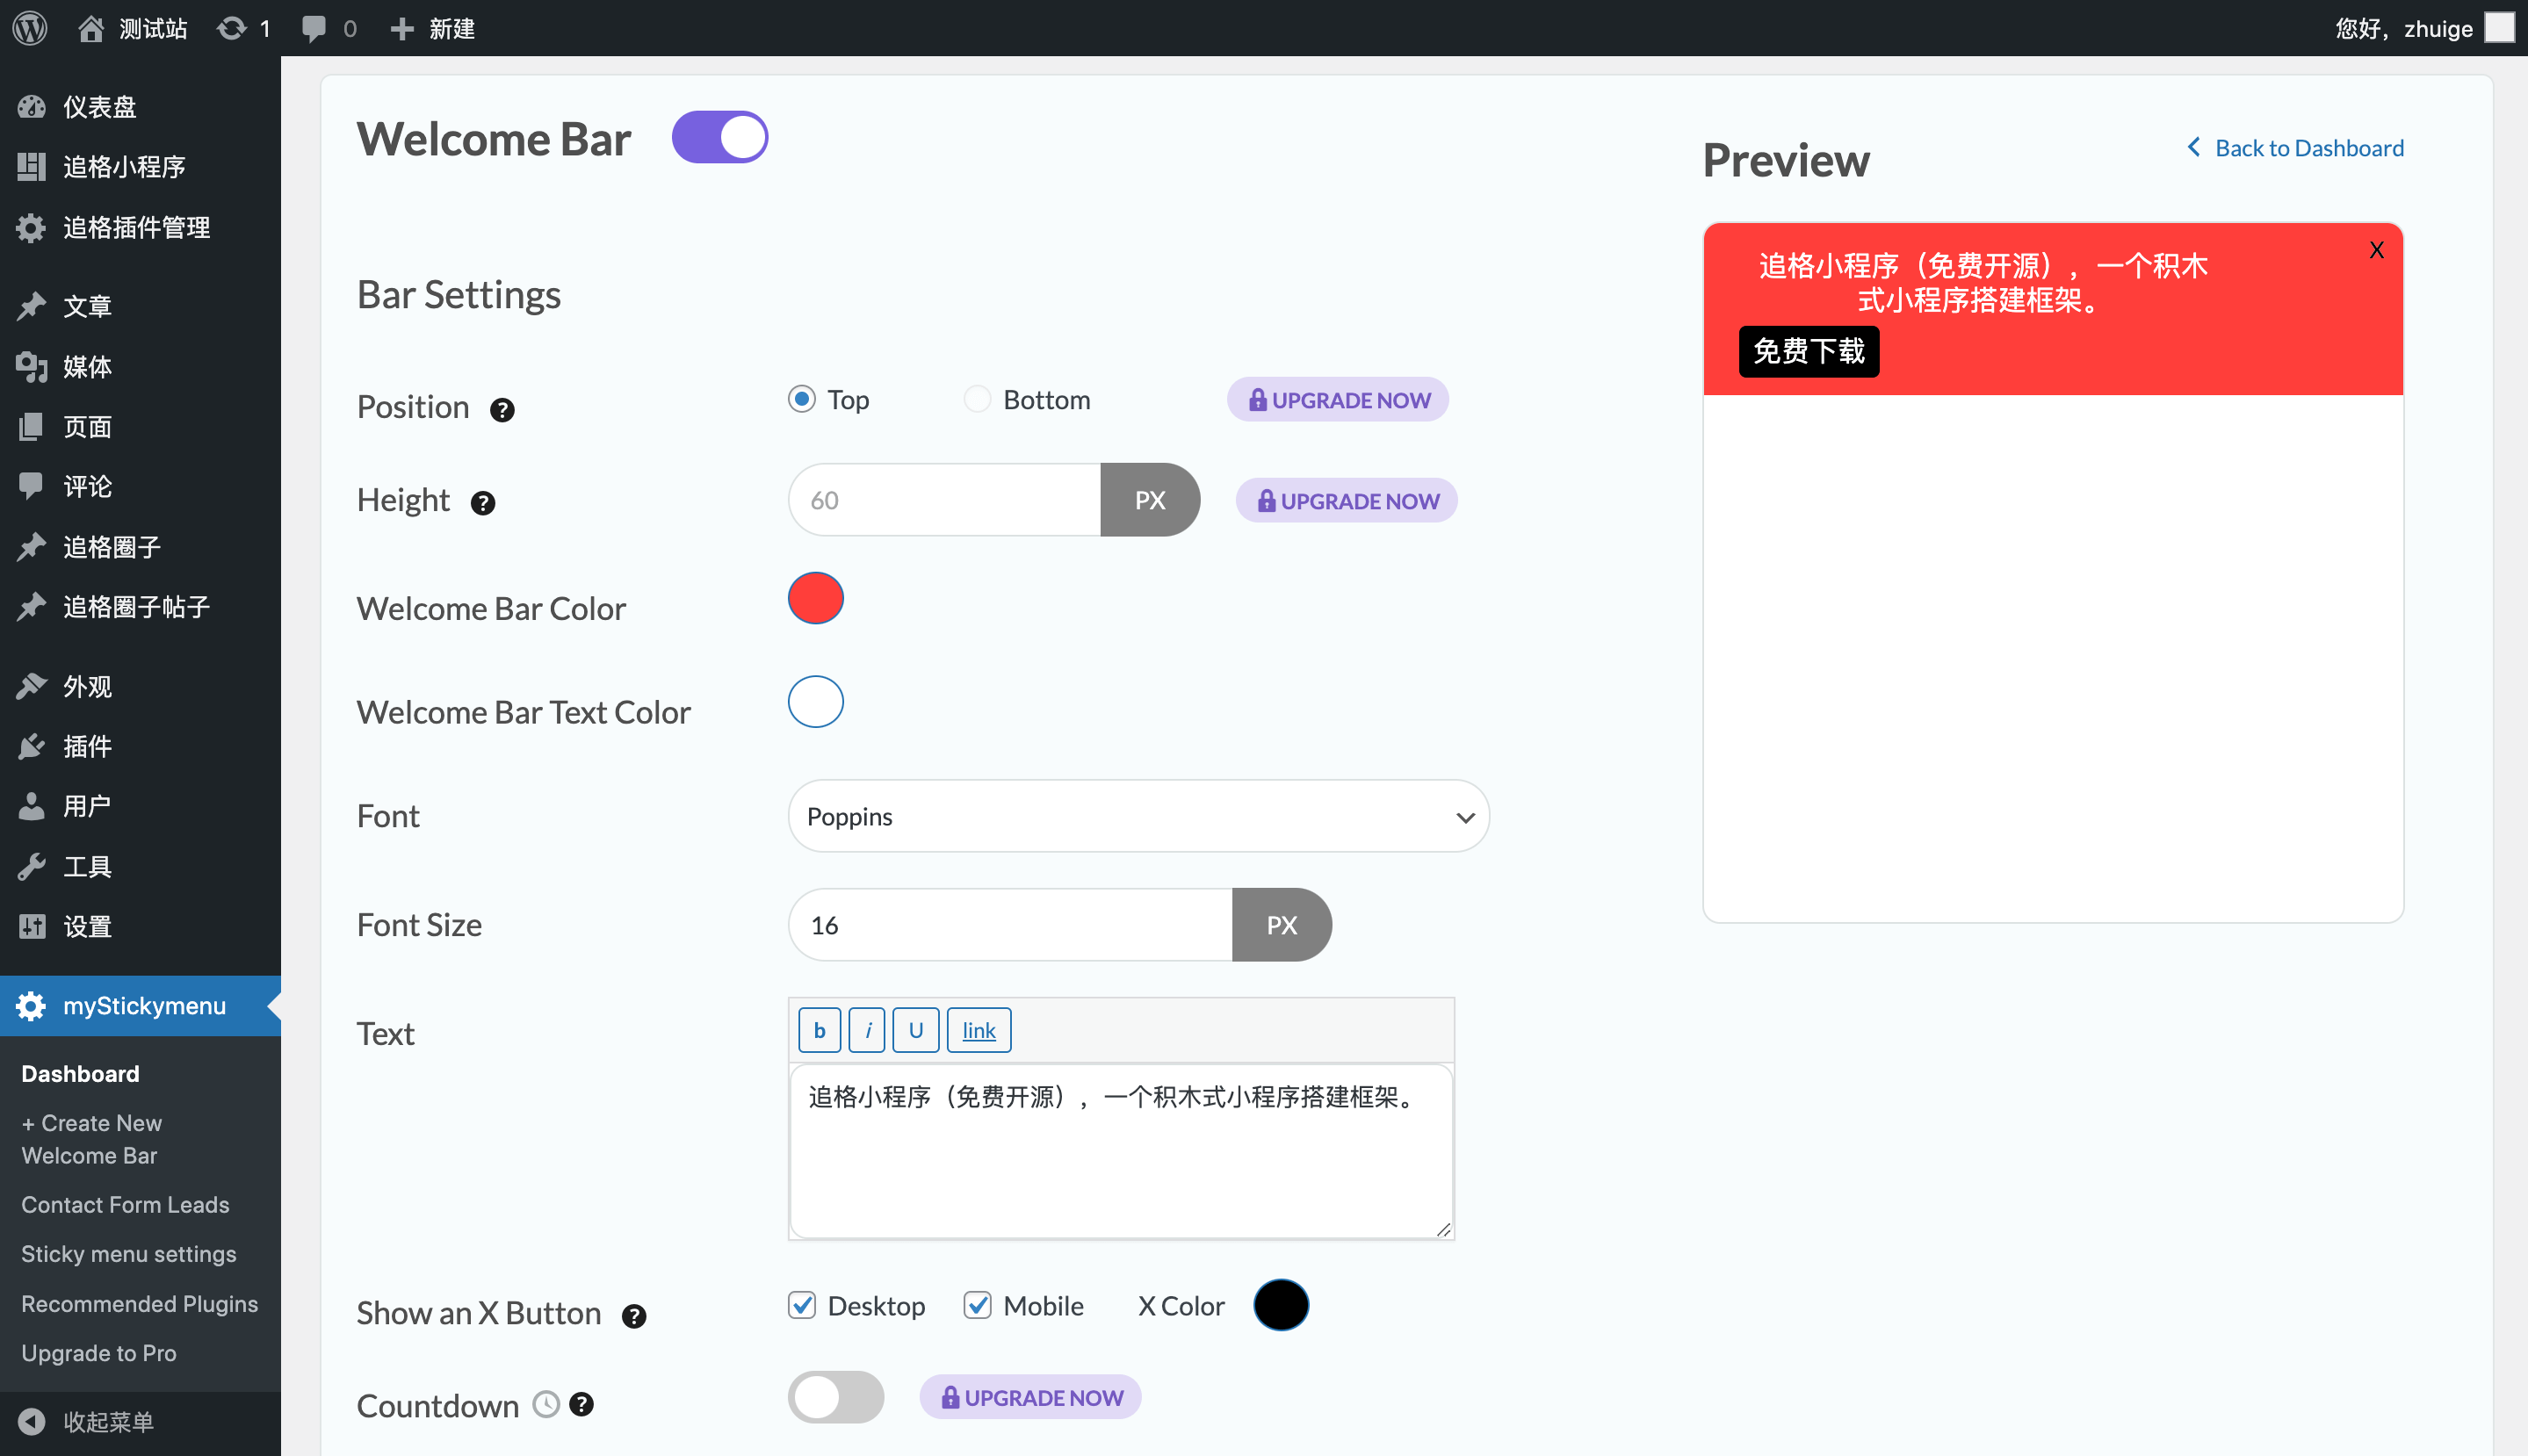The width and height of the screenshot is (2528, 1456).
Task: Click UPGRADE NOW next to Countdown
Action: 1031,1397
